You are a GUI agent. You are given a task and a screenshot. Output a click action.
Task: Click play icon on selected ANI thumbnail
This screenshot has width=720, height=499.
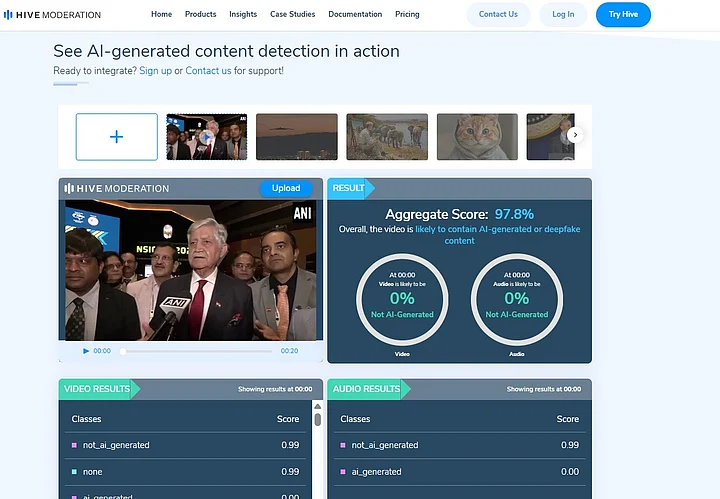[207, 137]
